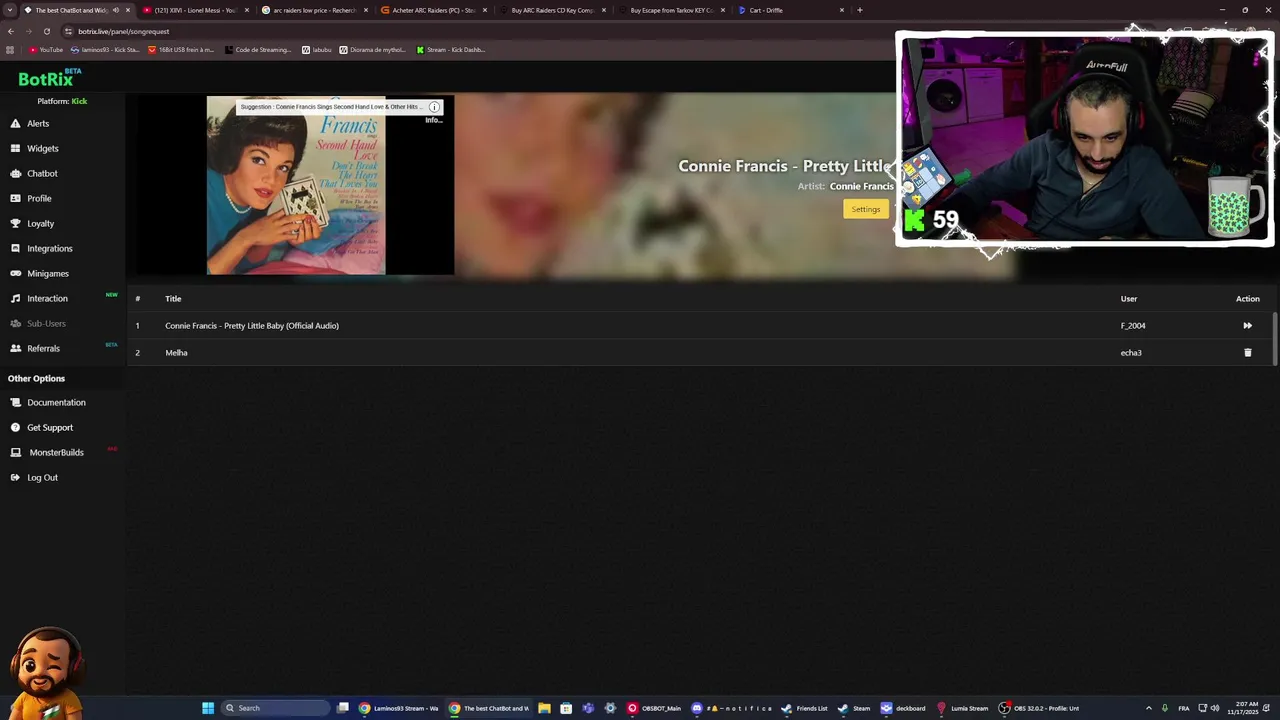Click the Windows taskbar search box
This screenshot has width=1280, height=720.
(x=275, y=708)
